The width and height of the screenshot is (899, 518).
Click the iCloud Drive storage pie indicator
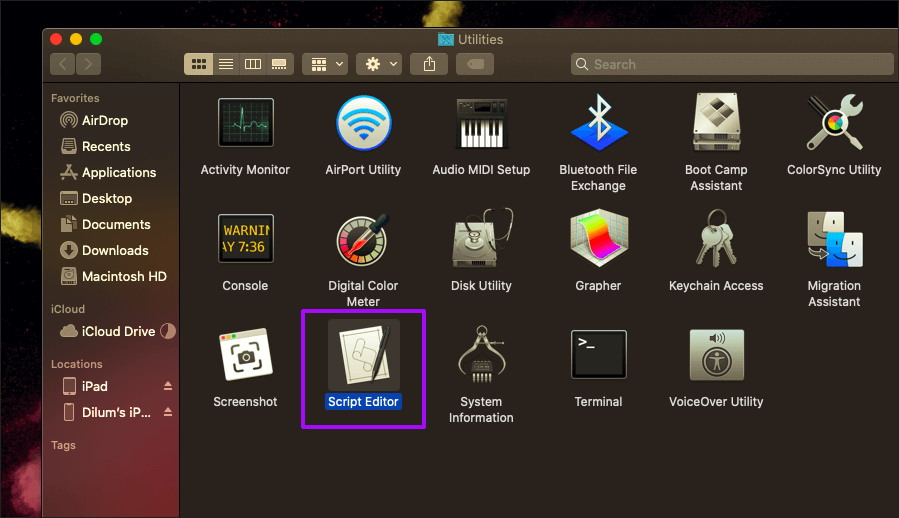167,331
